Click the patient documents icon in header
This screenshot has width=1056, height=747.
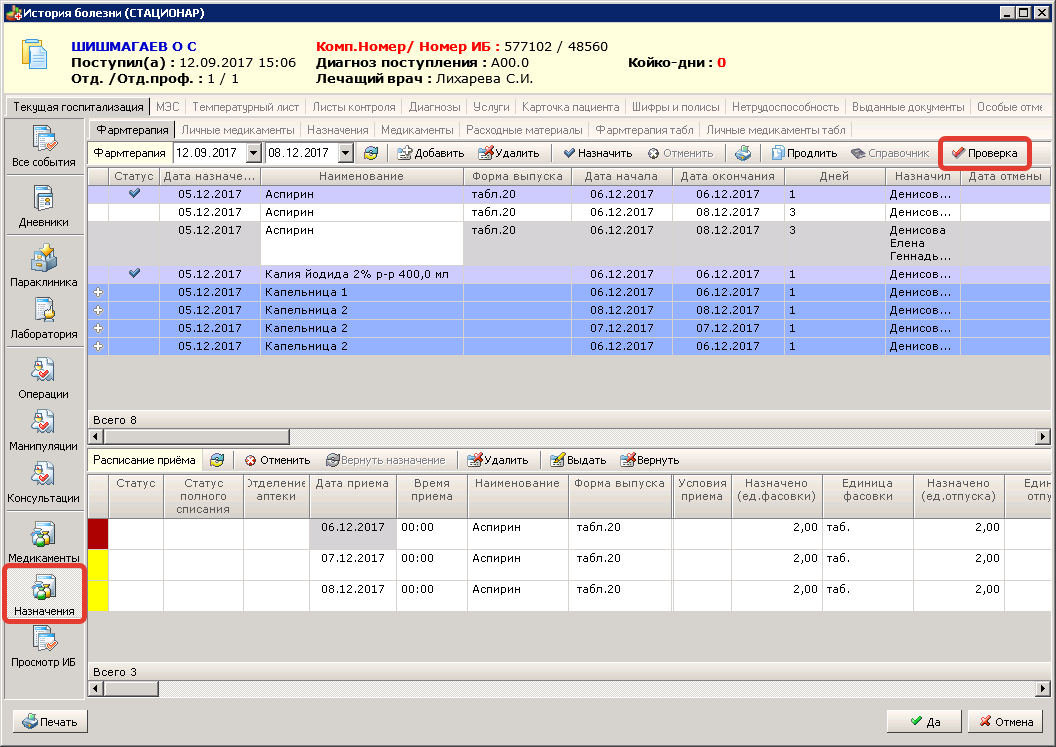34,55
